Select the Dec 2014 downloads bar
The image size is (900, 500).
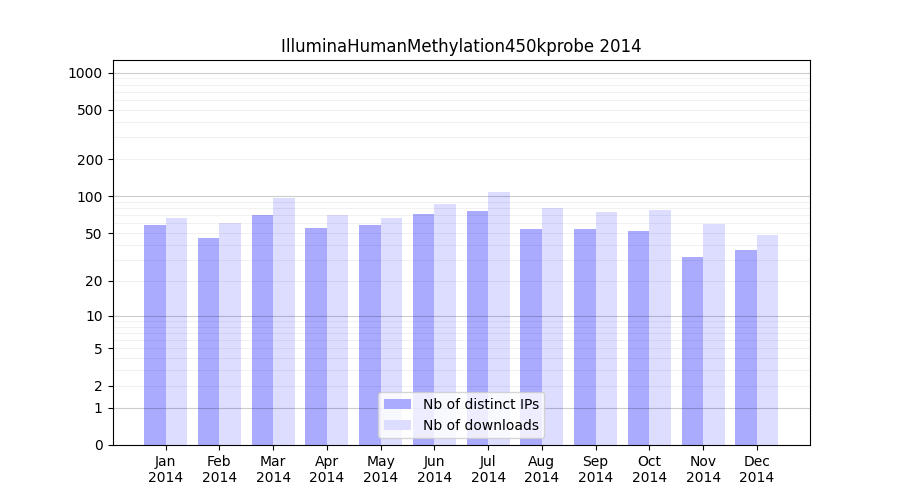click(768, 340)
